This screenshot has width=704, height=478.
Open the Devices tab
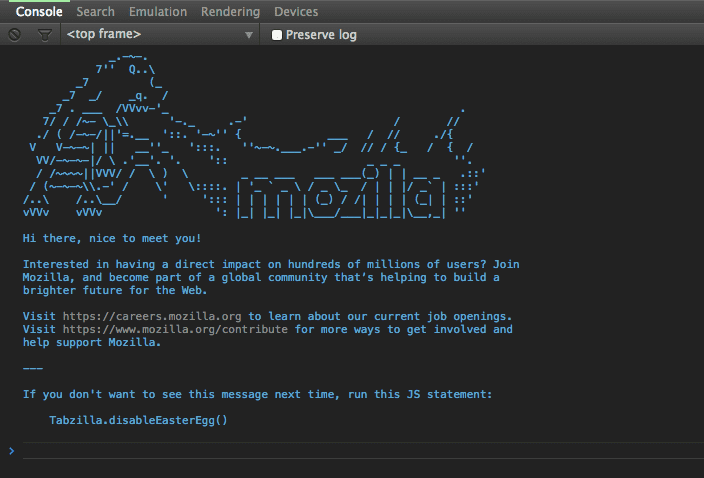[296, 12]
